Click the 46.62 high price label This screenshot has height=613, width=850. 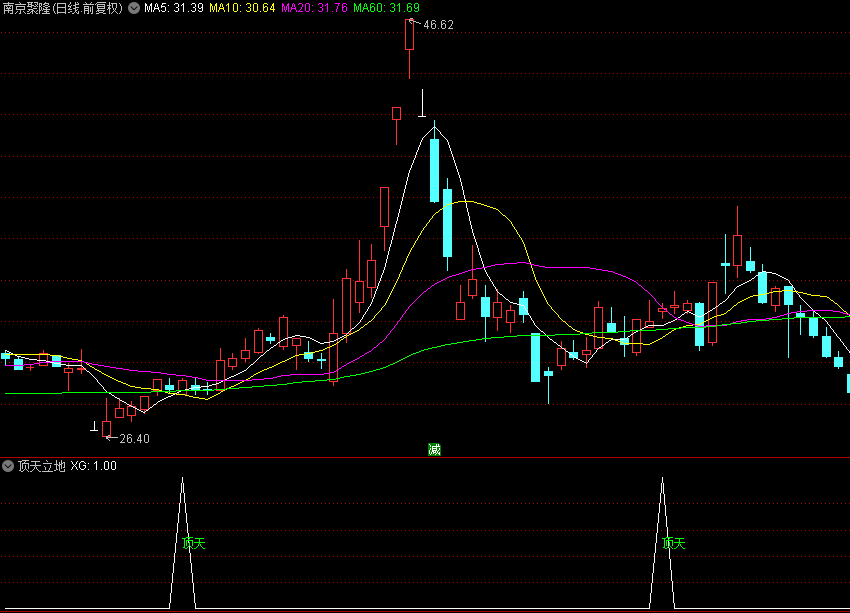[438, 25]
